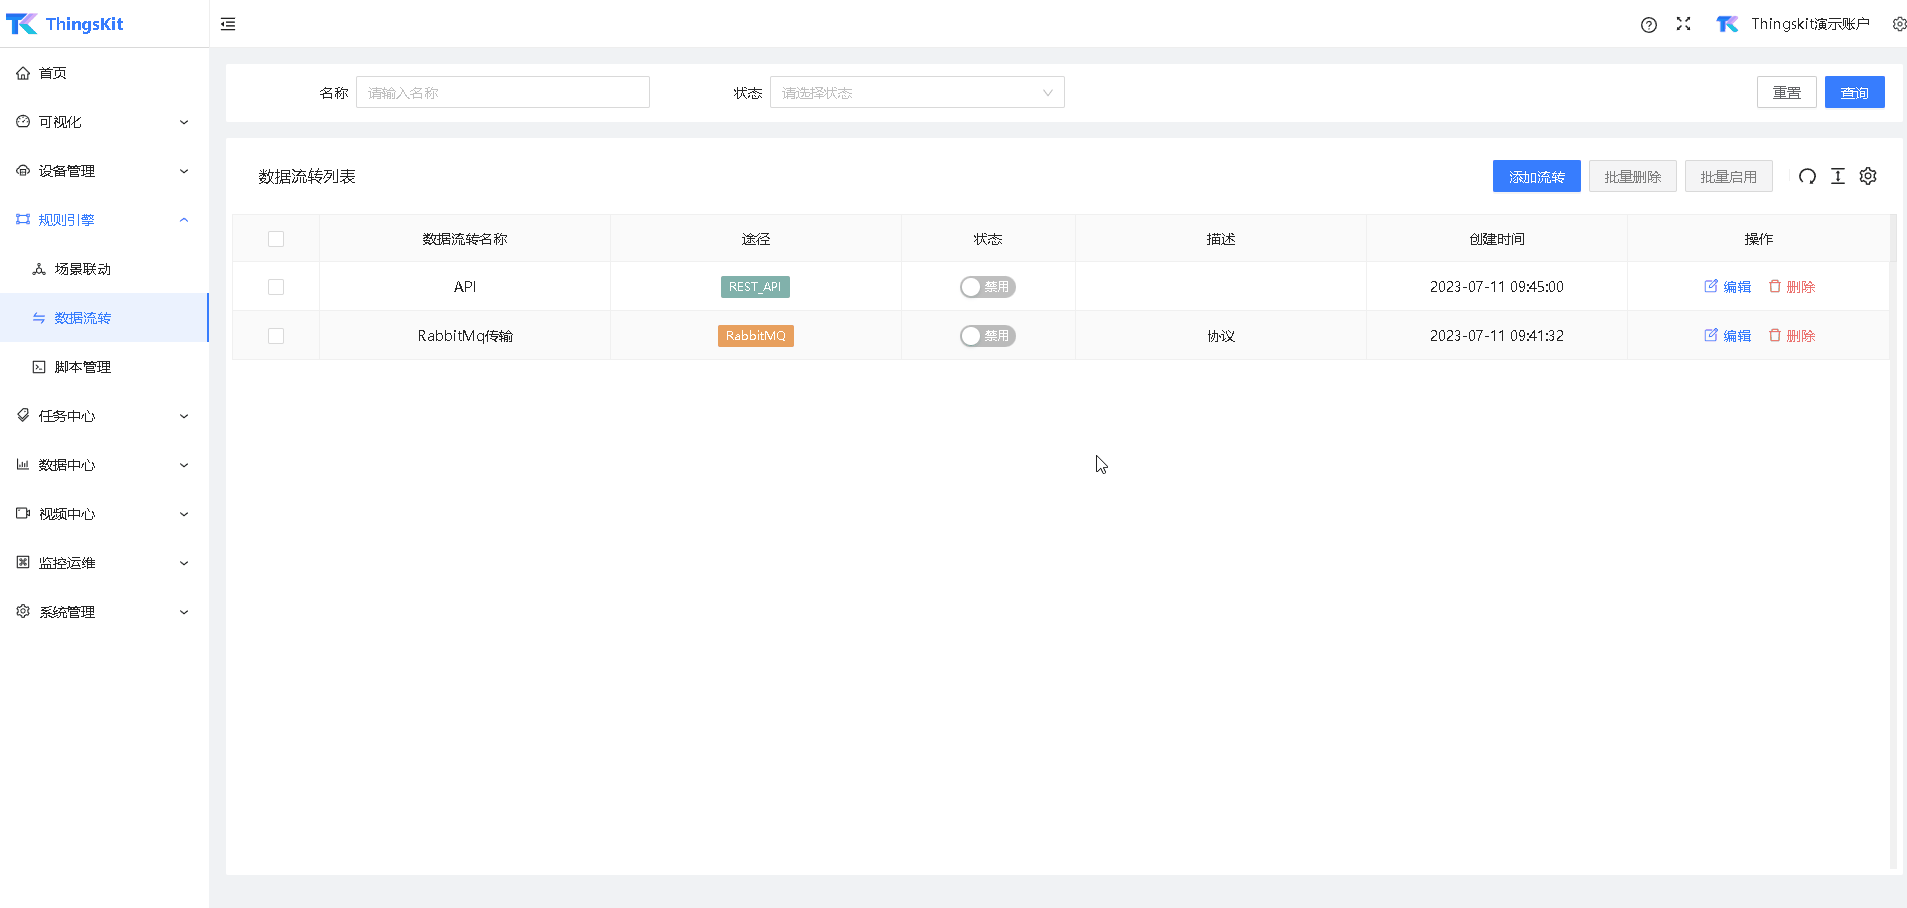Screen dimensions: 1907x908
Task: Open the column settings gear above the table
Action: pyautogui.click(x=1868, y=177)
